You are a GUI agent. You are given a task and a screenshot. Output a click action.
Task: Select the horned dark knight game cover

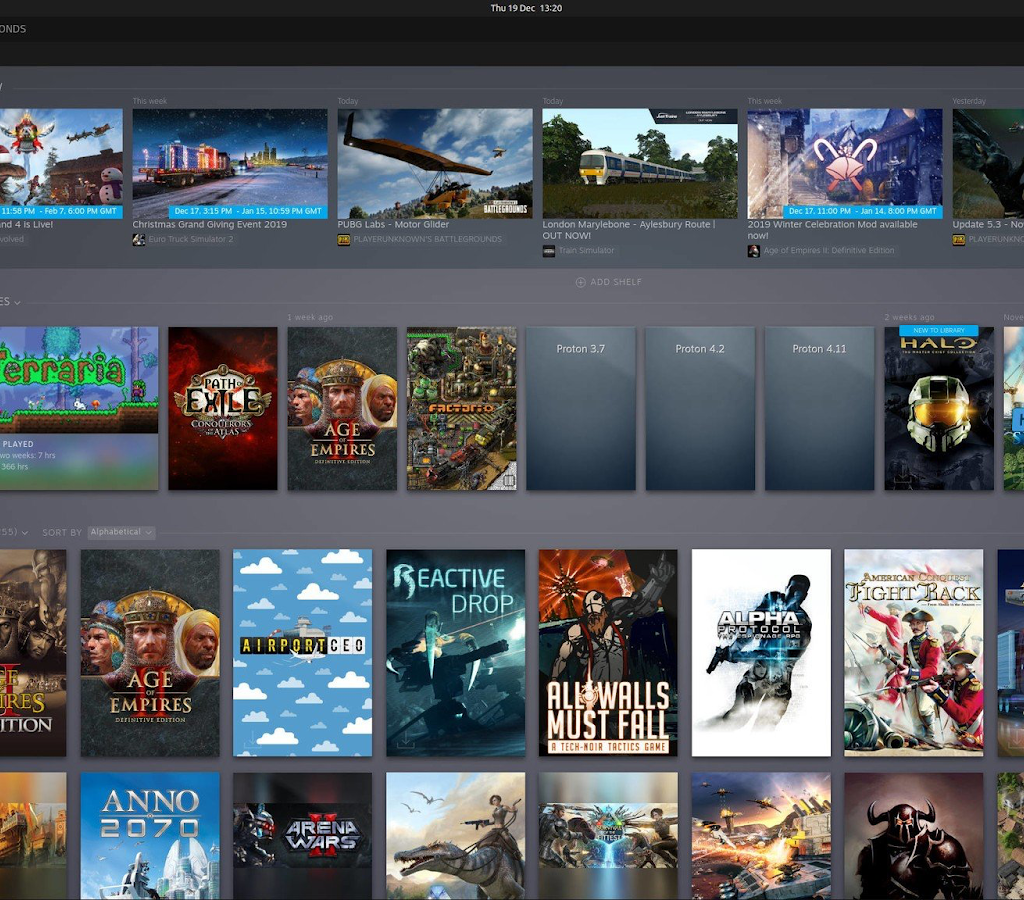[x=914, y=837]
